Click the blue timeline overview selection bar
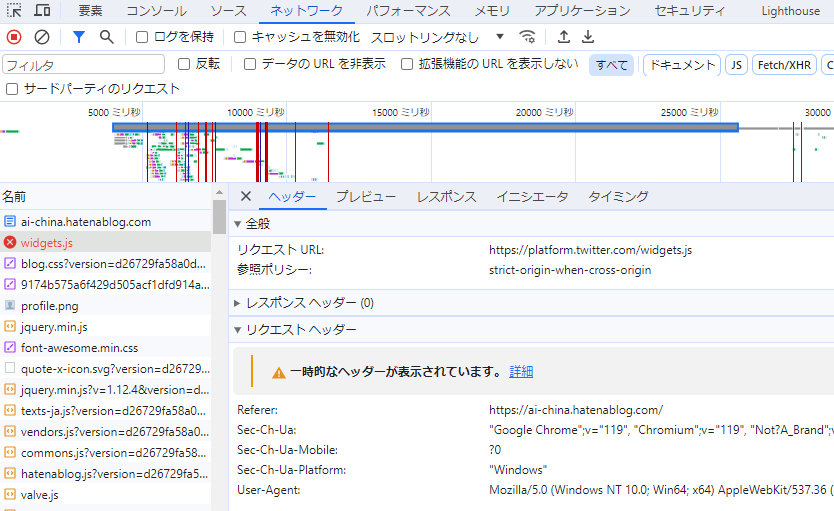 [425, 127]
